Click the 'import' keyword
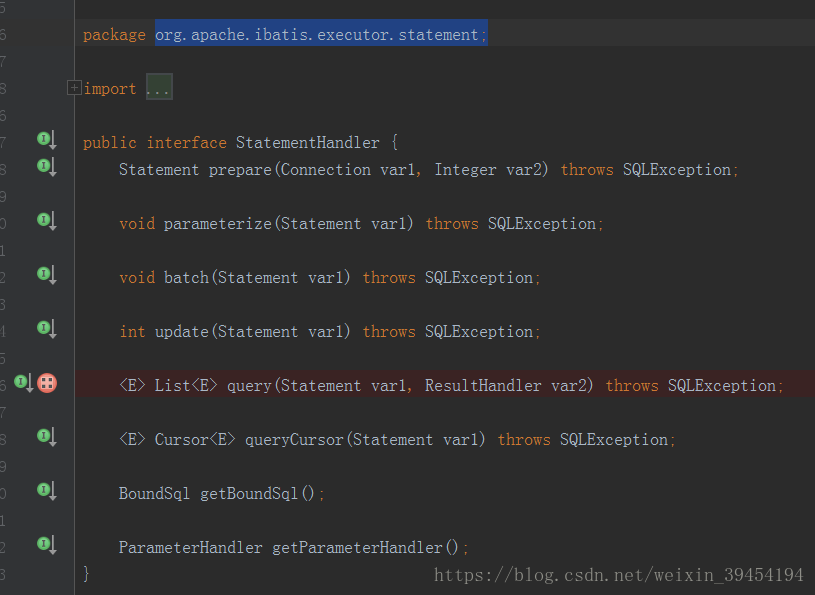The width and height of the screenshot is (815, 595). tap(110, 89)
